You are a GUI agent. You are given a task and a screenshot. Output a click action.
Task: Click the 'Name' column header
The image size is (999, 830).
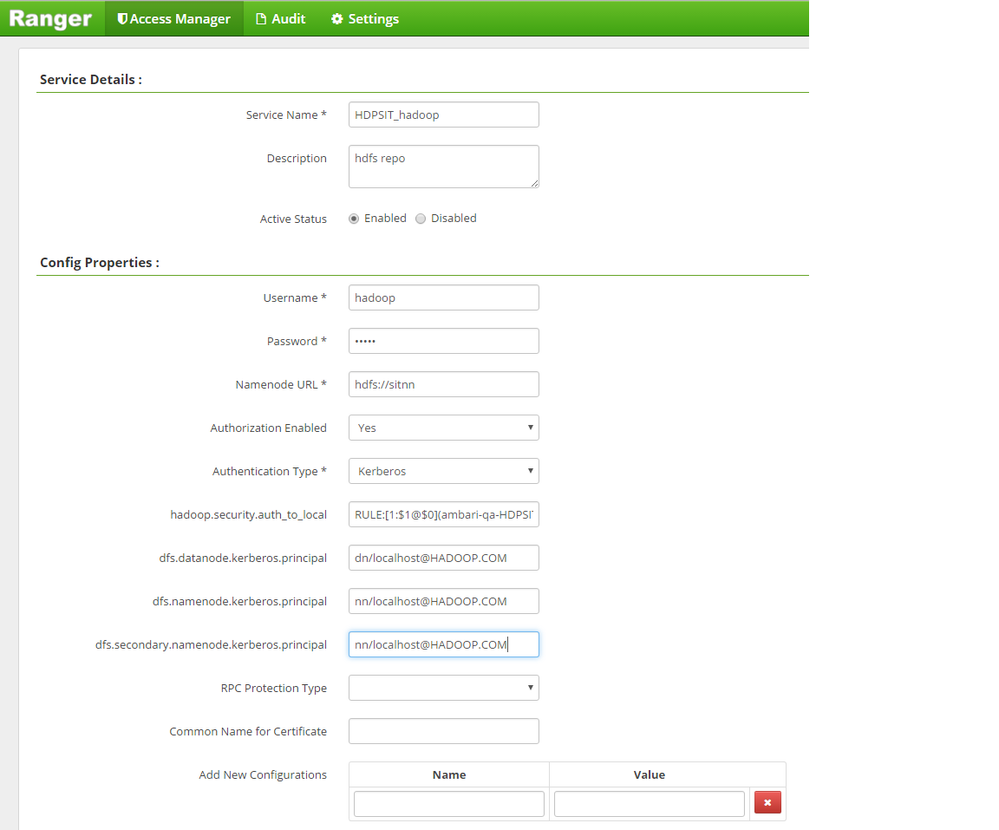point(449,775)
